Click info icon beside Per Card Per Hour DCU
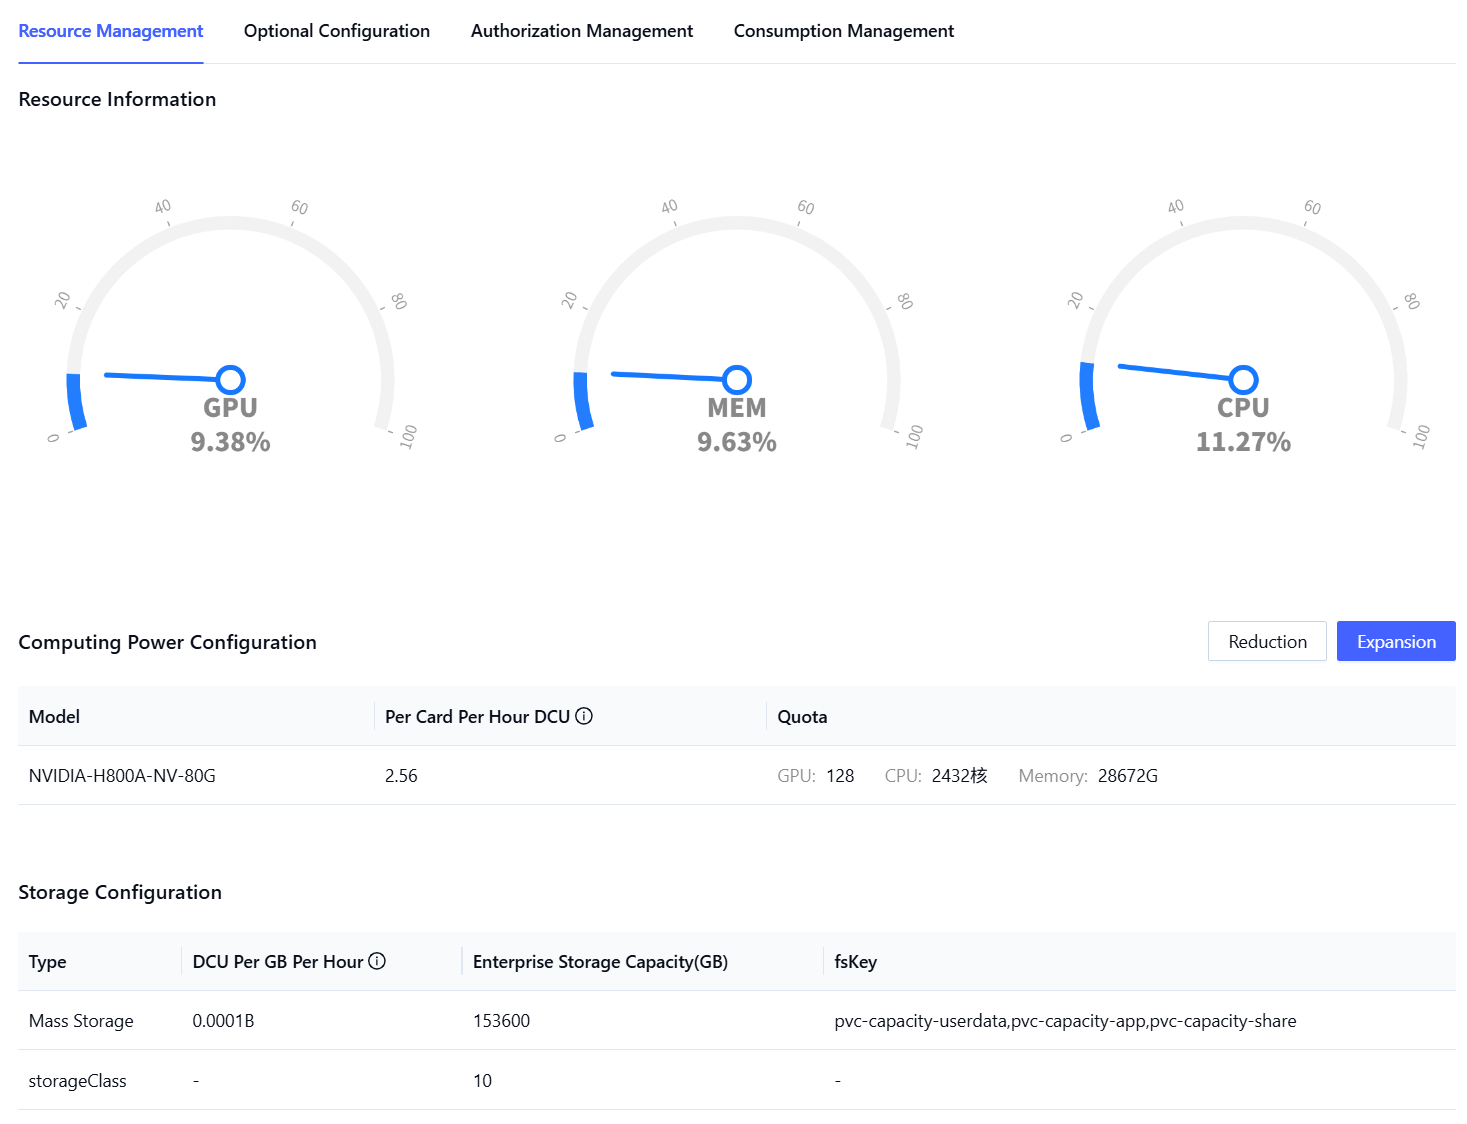The width and height of the screenshot is (1467, 1124). [585, 716]
